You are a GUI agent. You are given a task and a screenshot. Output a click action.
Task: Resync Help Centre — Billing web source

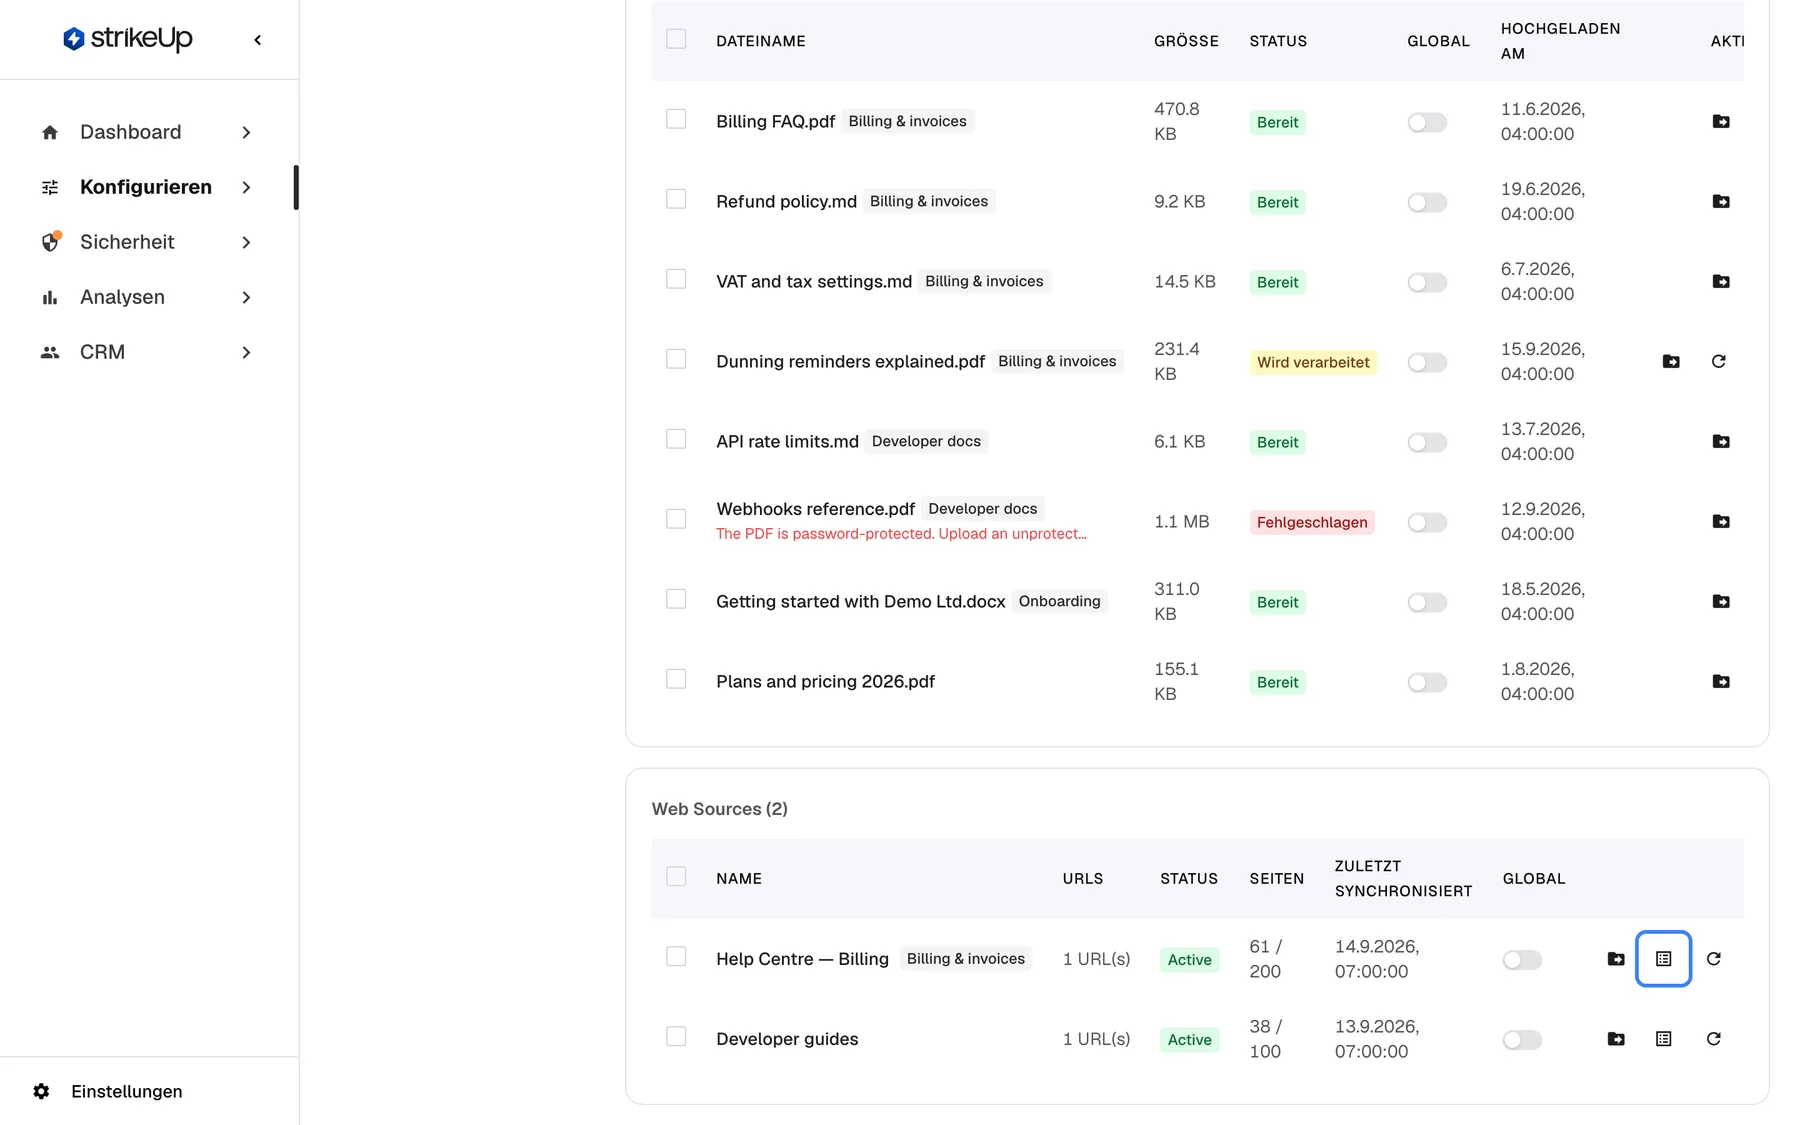click(1713, 959)
